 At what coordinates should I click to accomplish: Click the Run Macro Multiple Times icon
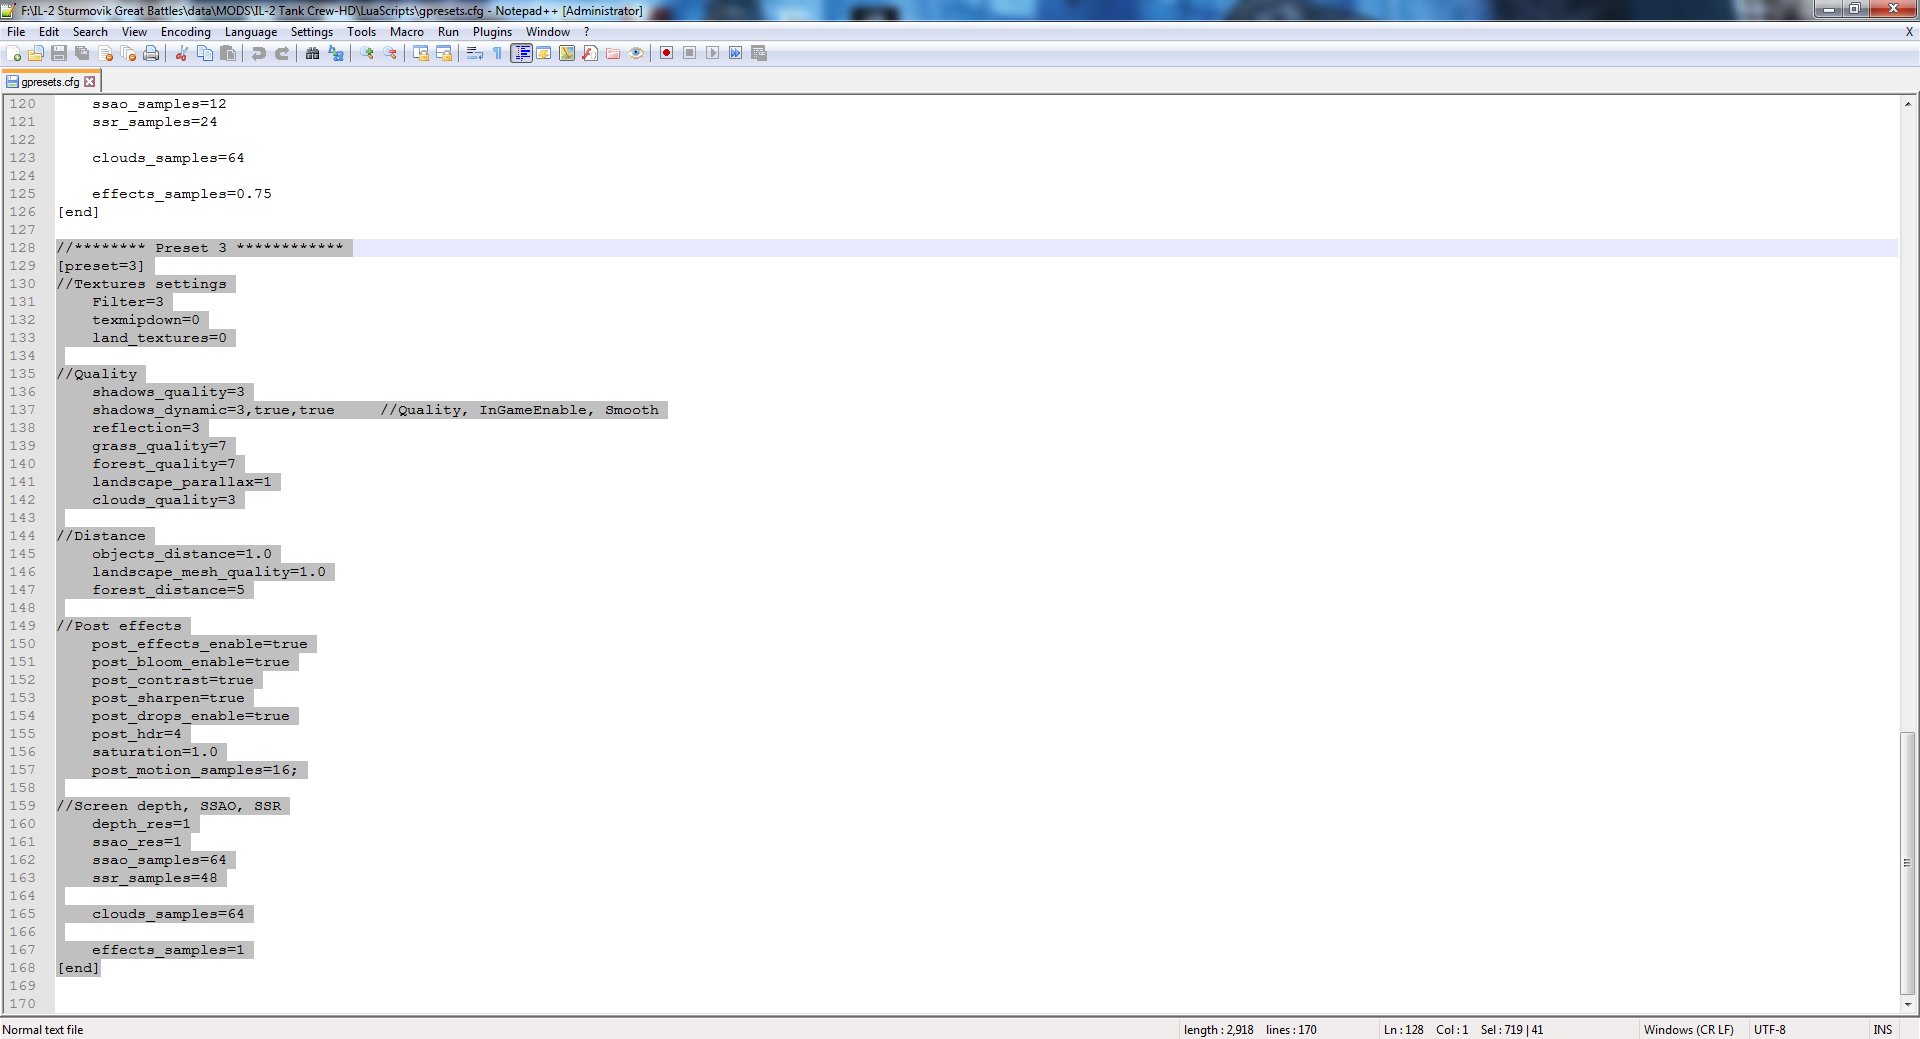click(736, 53)
